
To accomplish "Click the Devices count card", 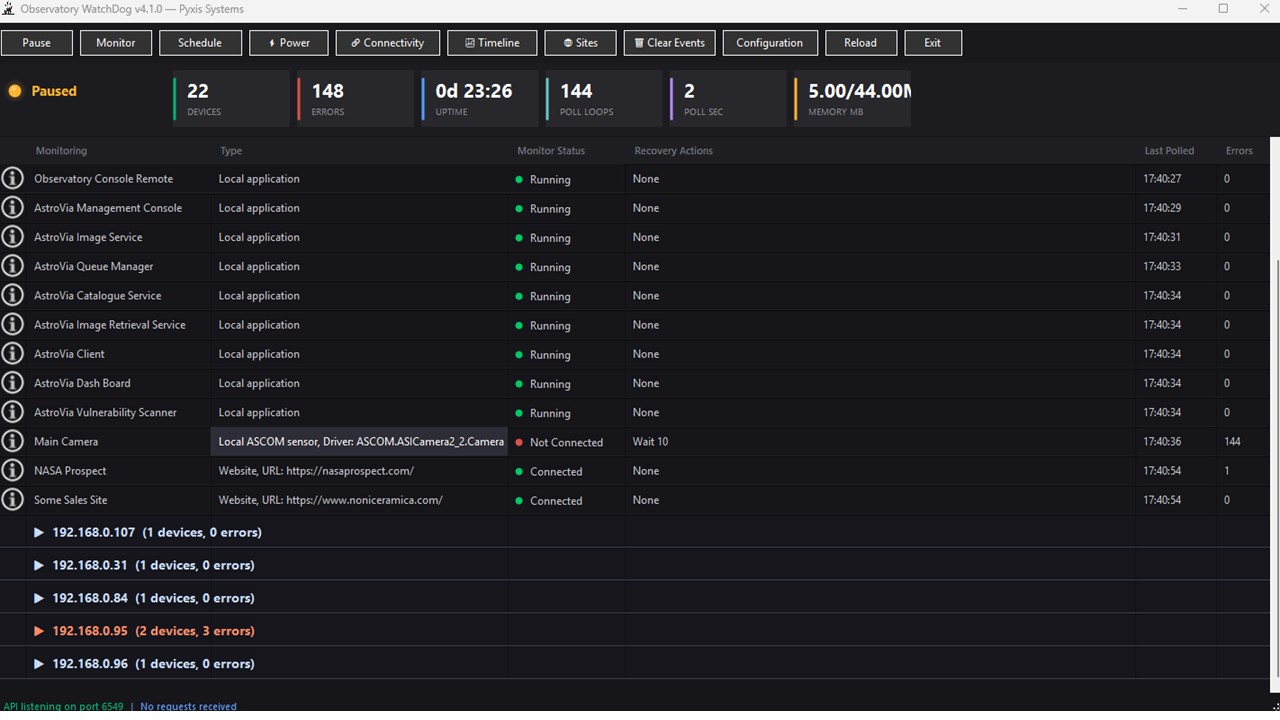I will (x=231, y=98).
